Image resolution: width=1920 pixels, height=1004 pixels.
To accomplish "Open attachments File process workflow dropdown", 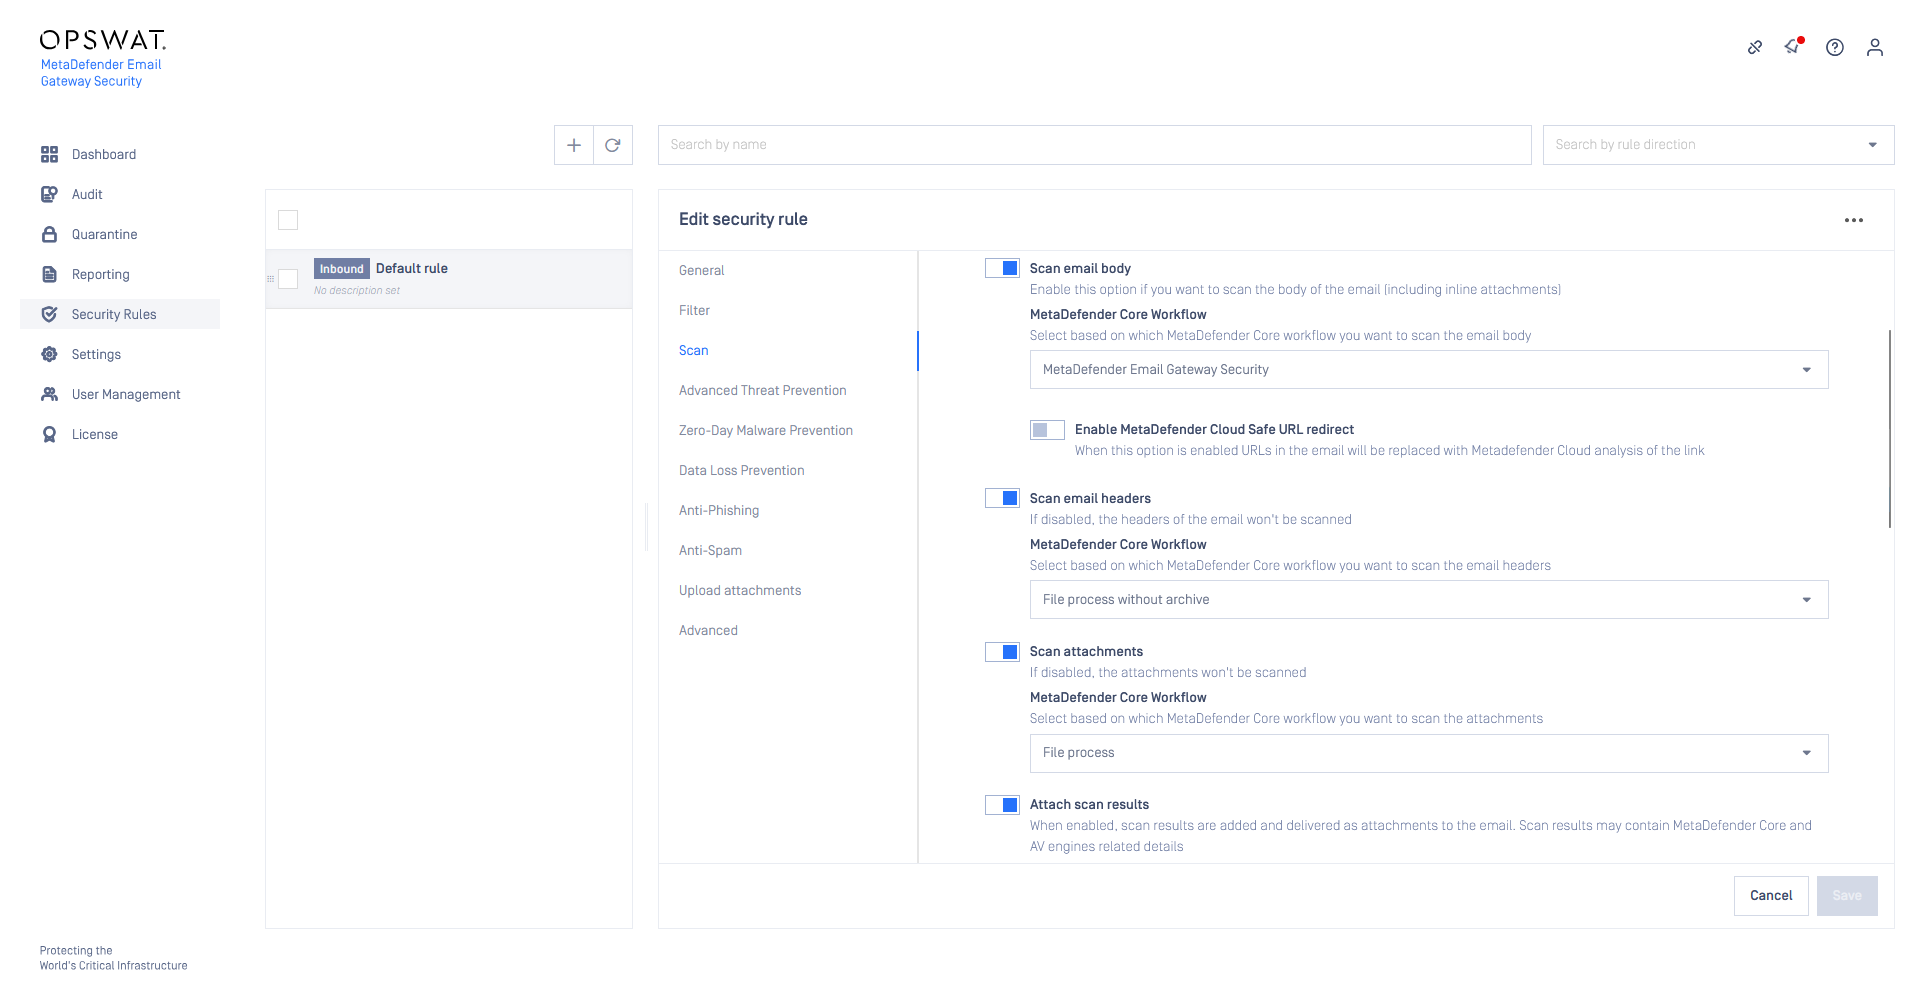I will pyautogui.click(x=1429, y=753).
